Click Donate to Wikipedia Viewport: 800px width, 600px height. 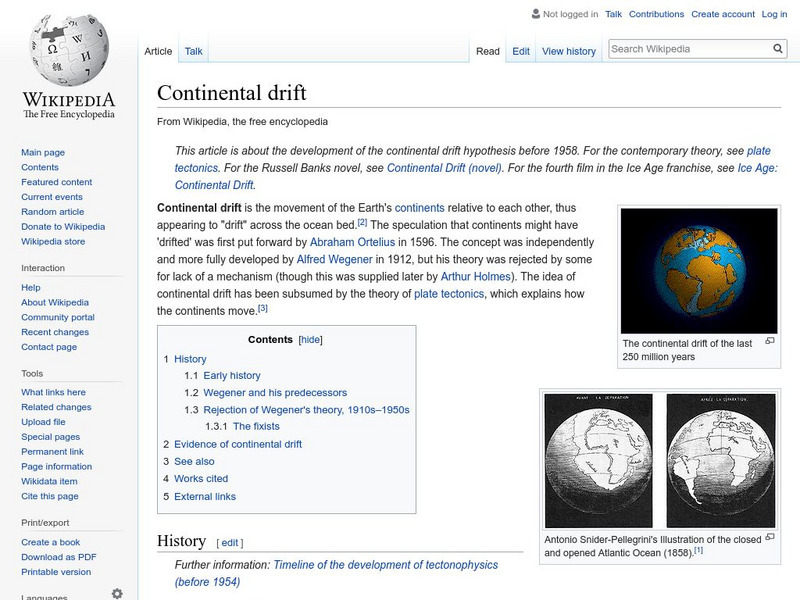63,227
